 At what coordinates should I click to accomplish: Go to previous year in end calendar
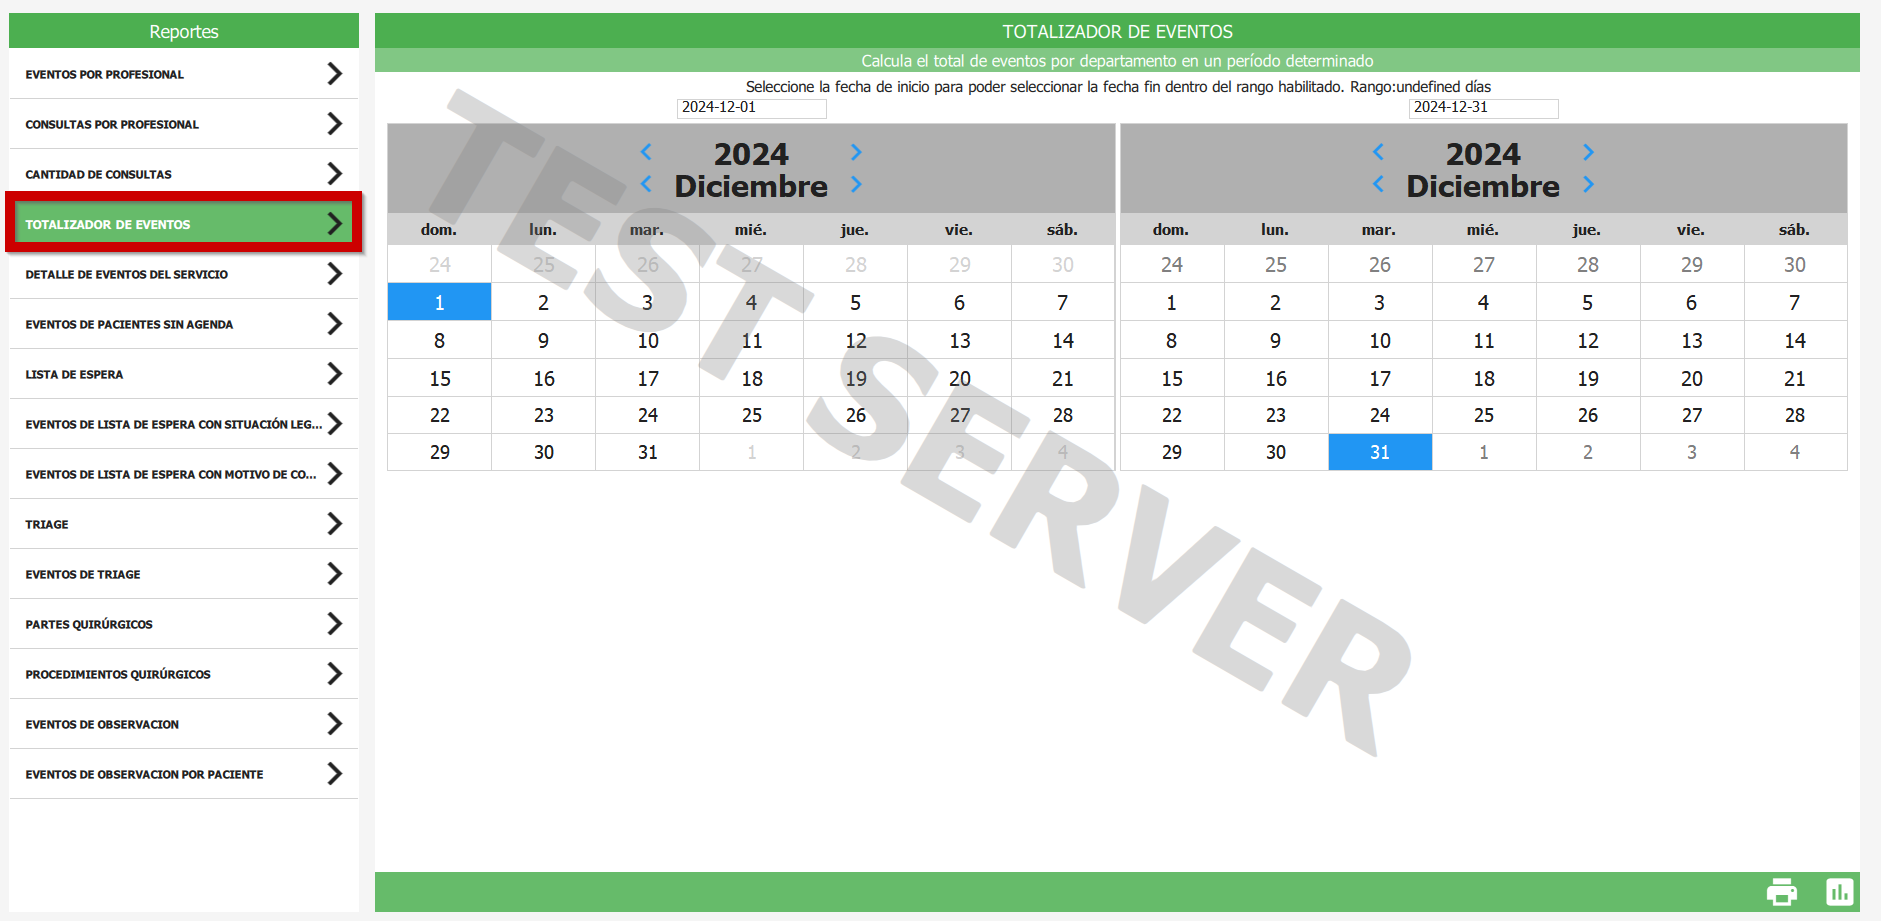tap(1378, 152)
